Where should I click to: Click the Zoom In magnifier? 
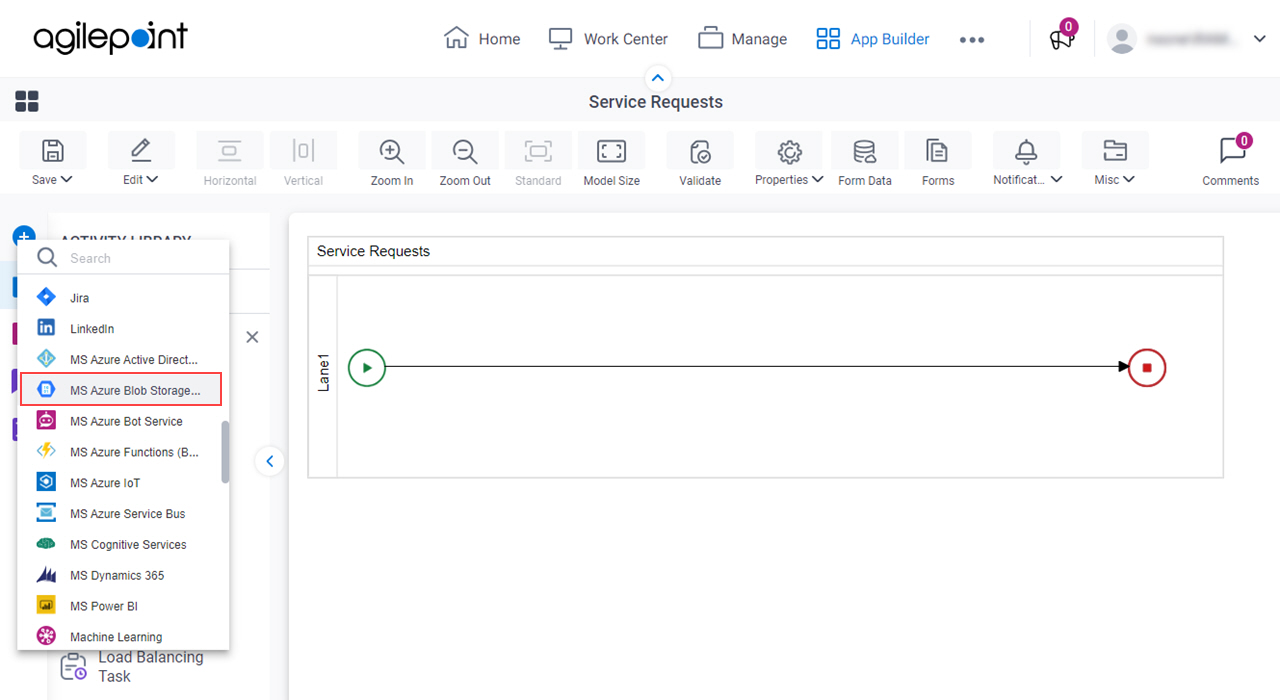point(391,151)
